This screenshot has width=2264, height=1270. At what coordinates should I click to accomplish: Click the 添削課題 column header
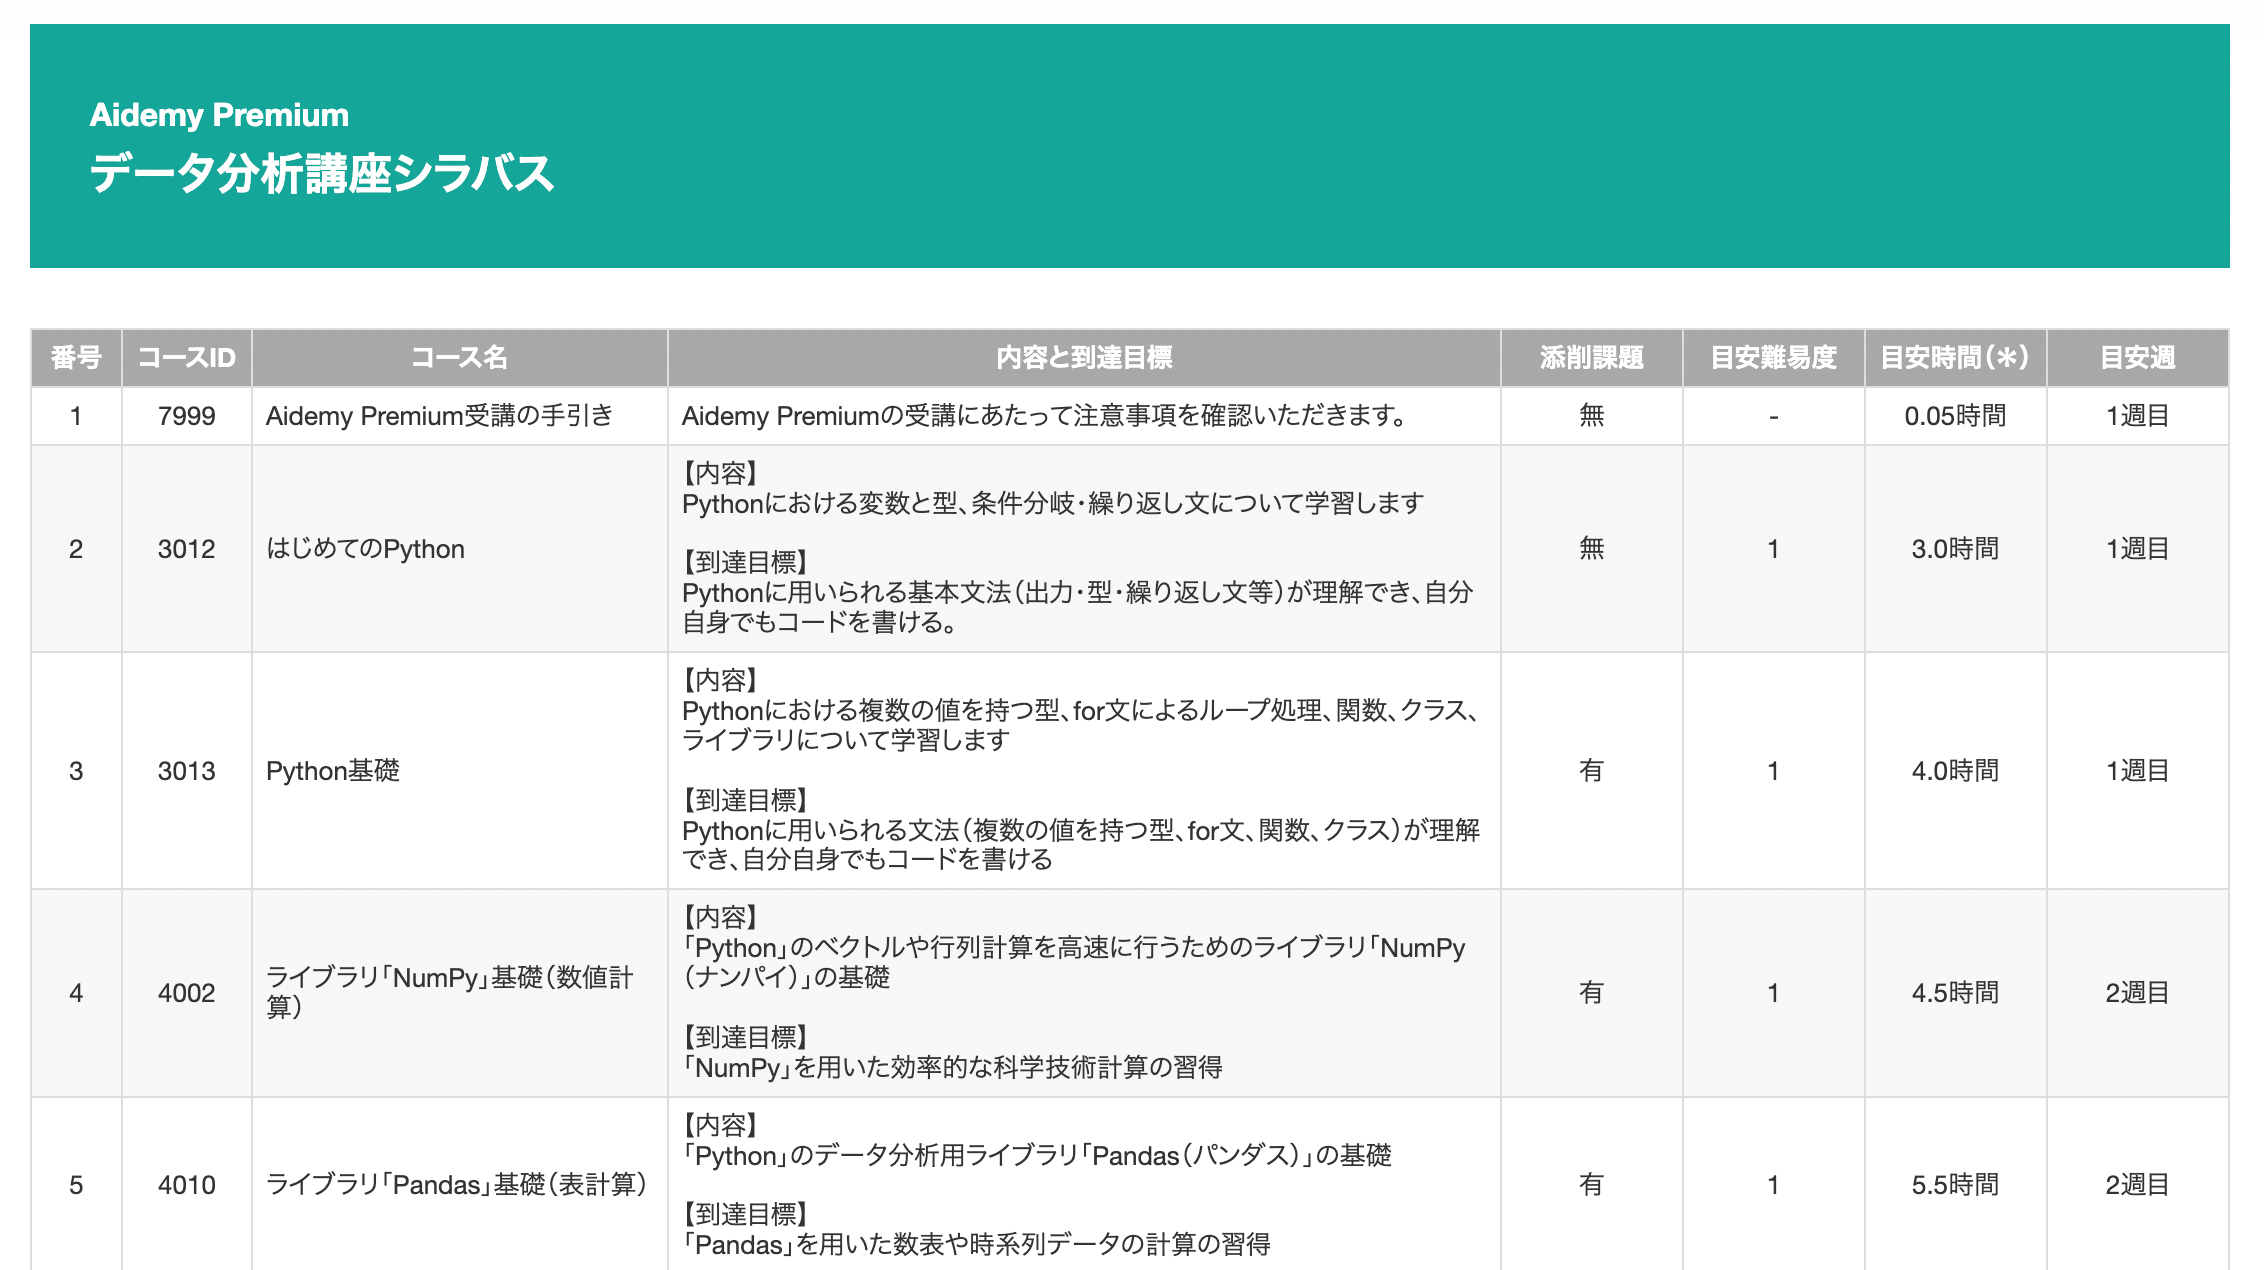pyautogui.click(x=1591, y=358)
